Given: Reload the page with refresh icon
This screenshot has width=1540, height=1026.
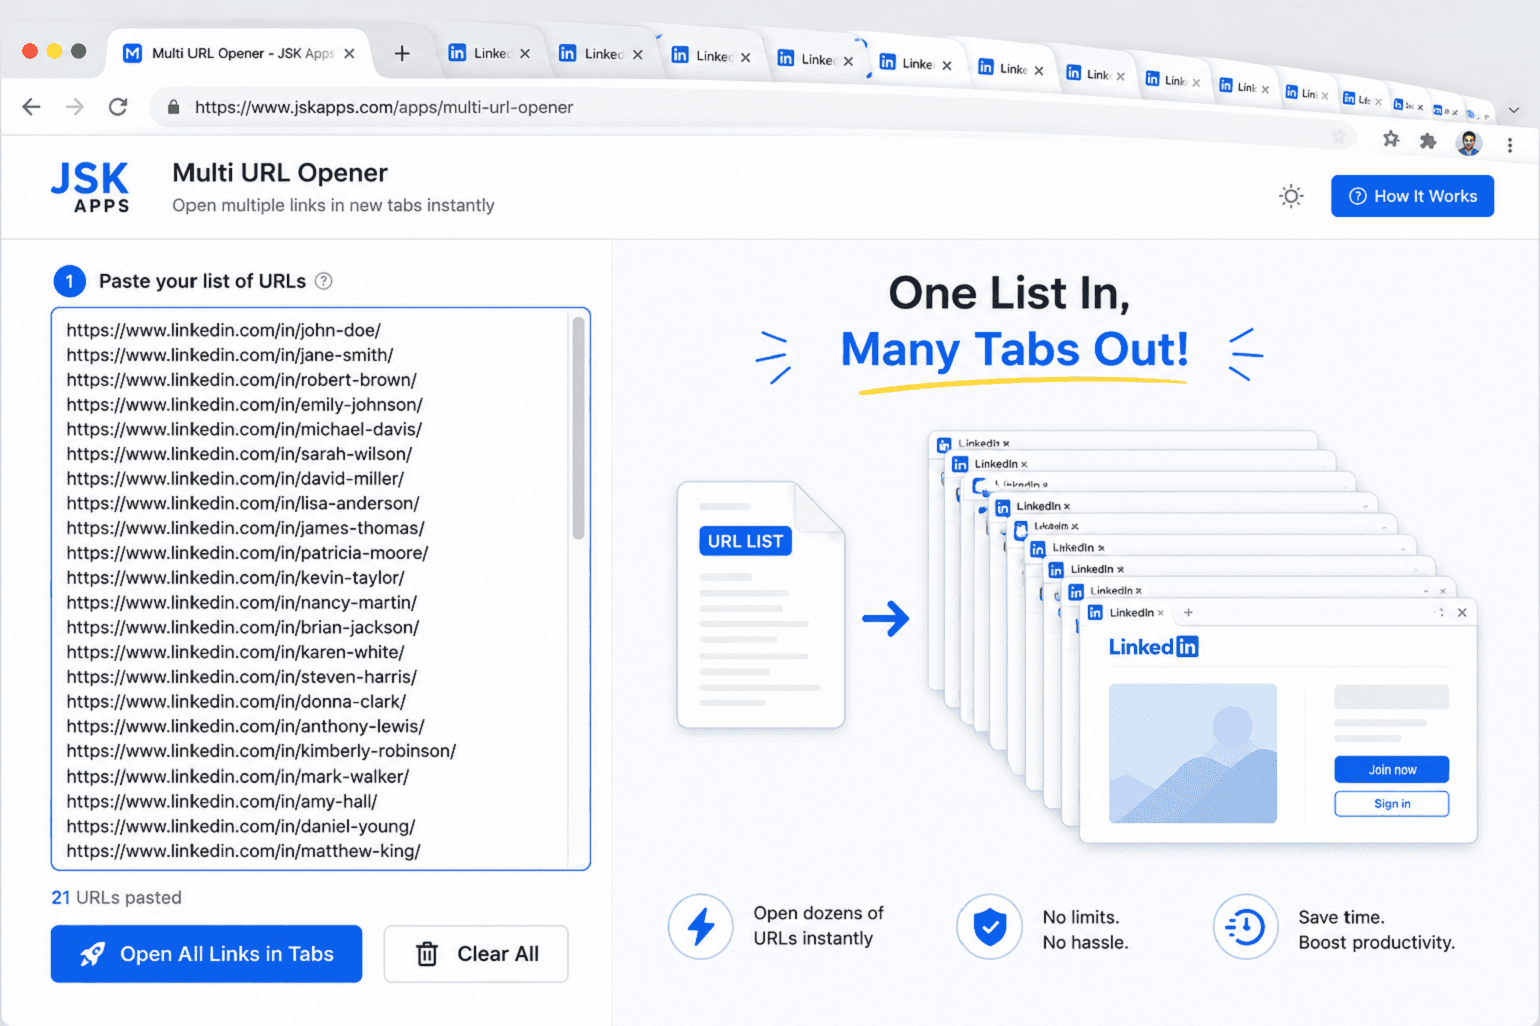Looking at the screenshot, I should (118, 107).
